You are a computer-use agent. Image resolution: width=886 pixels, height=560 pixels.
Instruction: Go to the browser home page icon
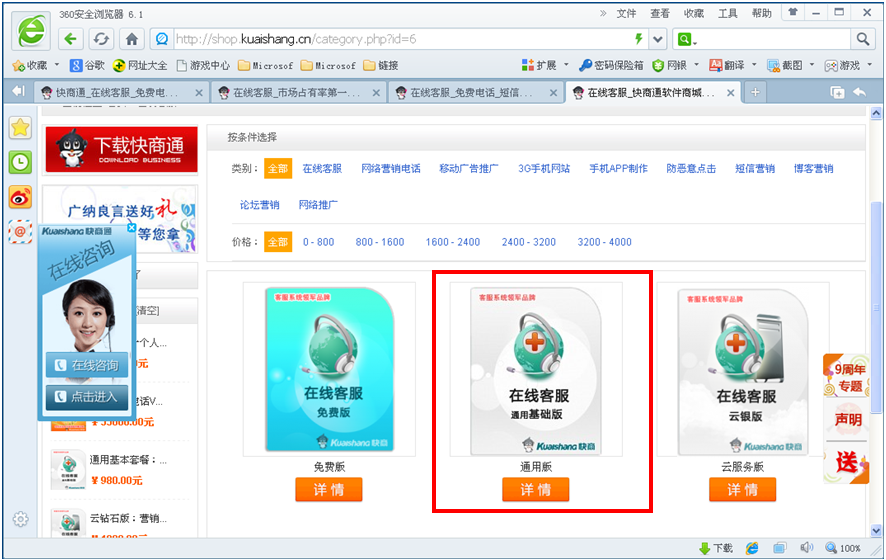[x=131, y=39]
